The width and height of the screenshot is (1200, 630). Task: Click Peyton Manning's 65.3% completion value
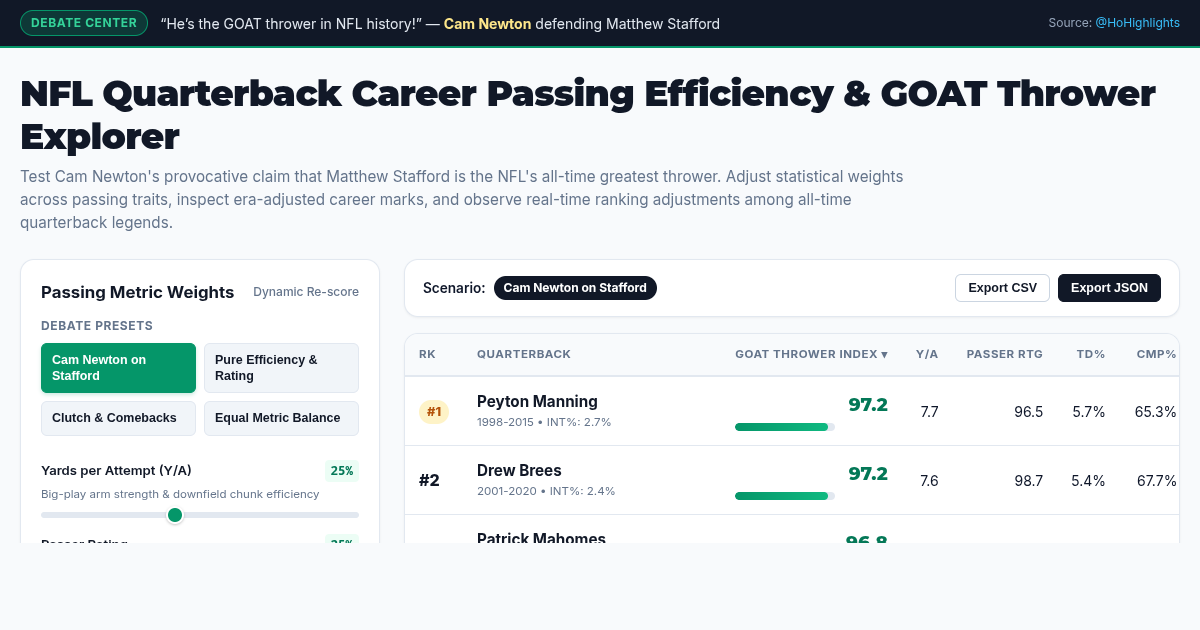point(1156,412)
